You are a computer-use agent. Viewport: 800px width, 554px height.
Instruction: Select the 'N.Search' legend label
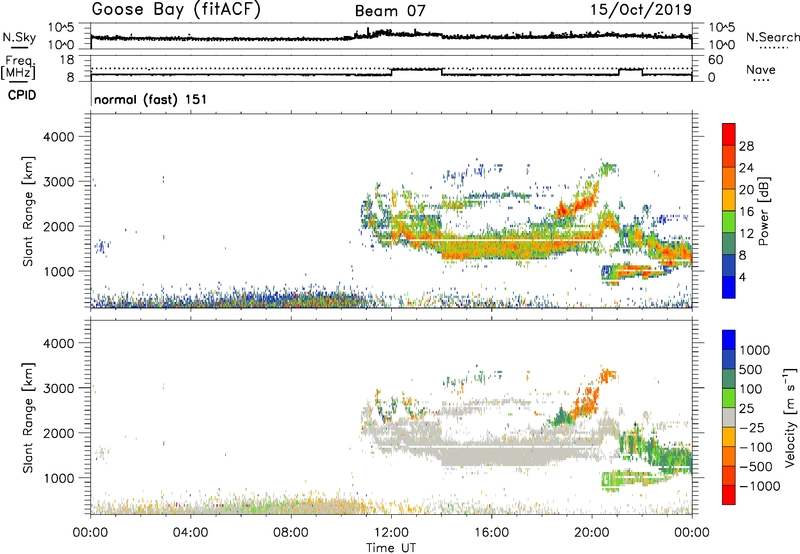[x=773, y=37]
